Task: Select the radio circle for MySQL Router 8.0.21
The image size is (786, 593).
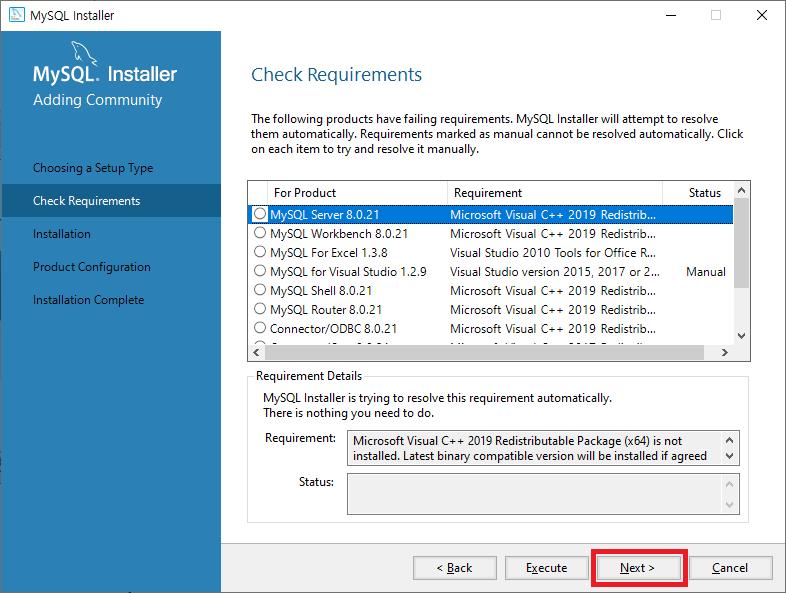Action: click(x=260, y=309)
